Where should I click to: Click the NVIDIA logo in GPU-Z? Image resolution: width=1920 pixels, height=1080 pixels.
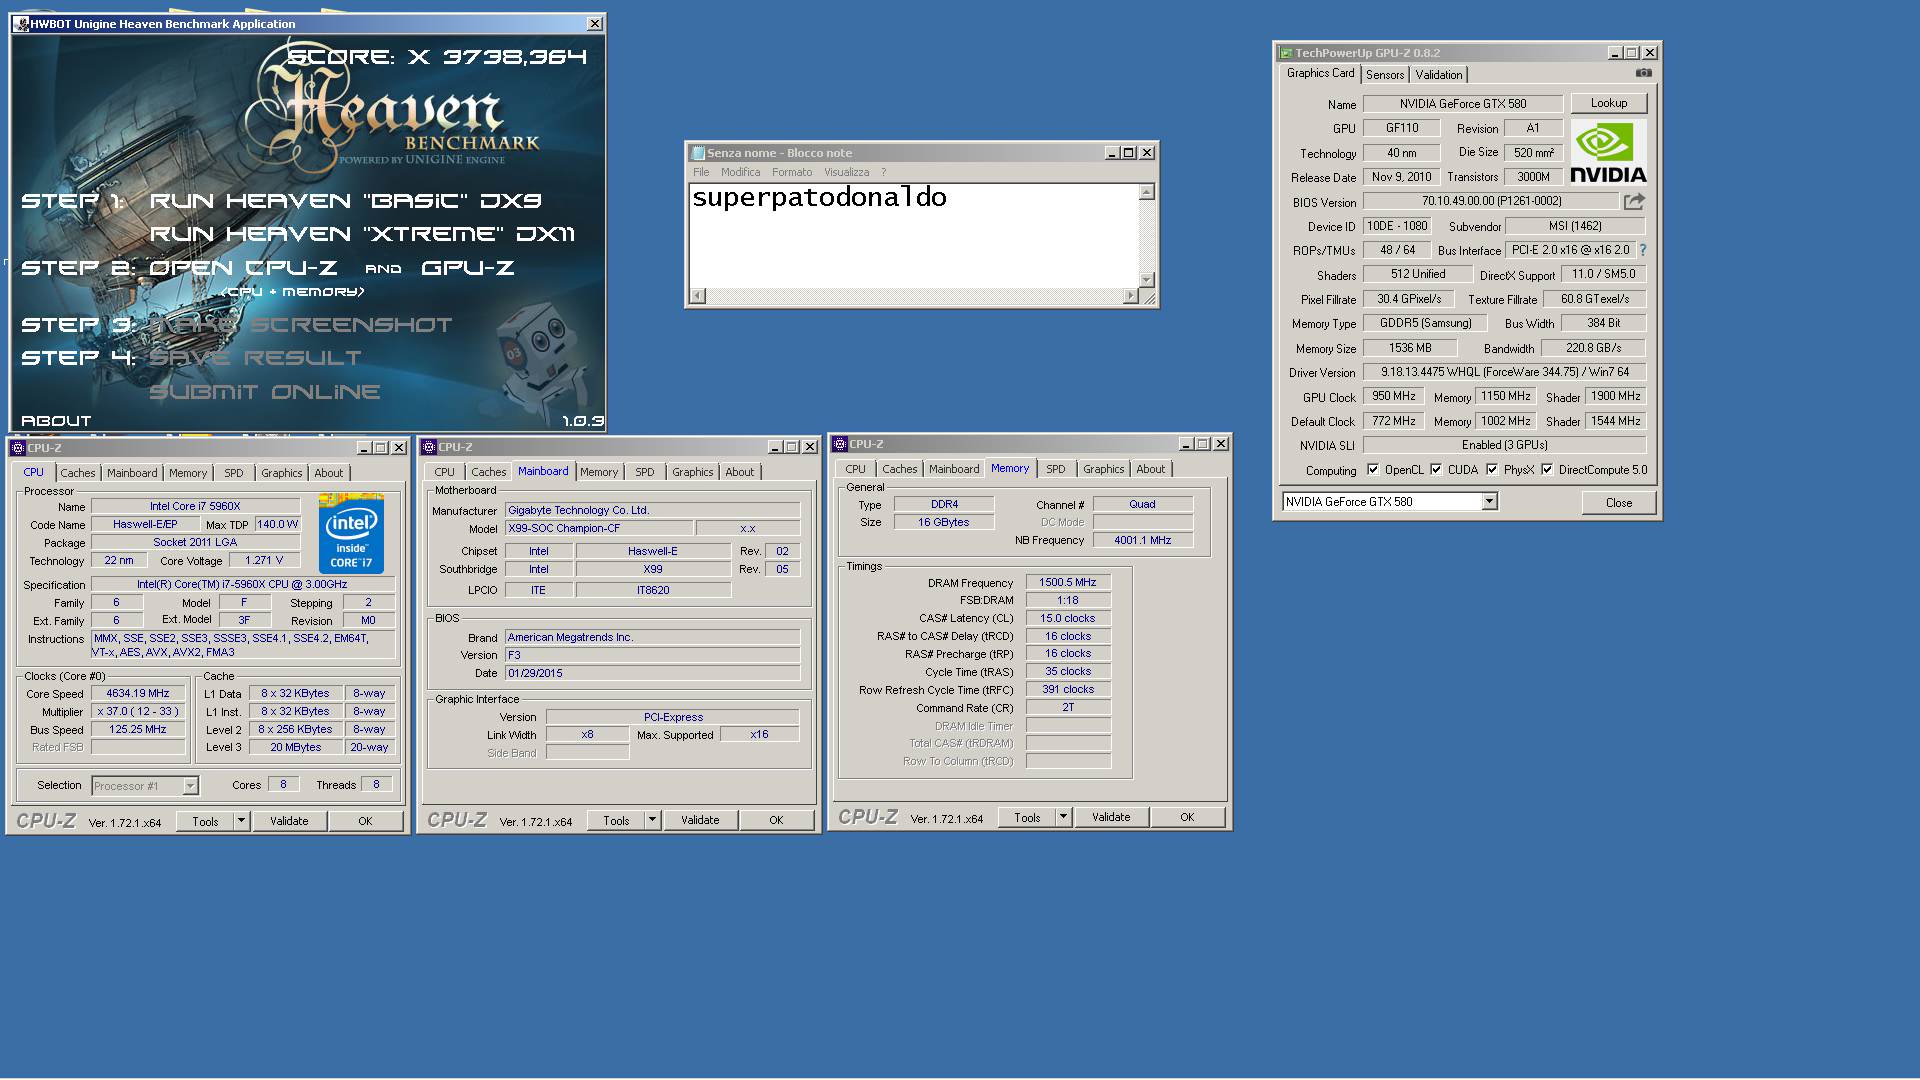click(1608, 153)
